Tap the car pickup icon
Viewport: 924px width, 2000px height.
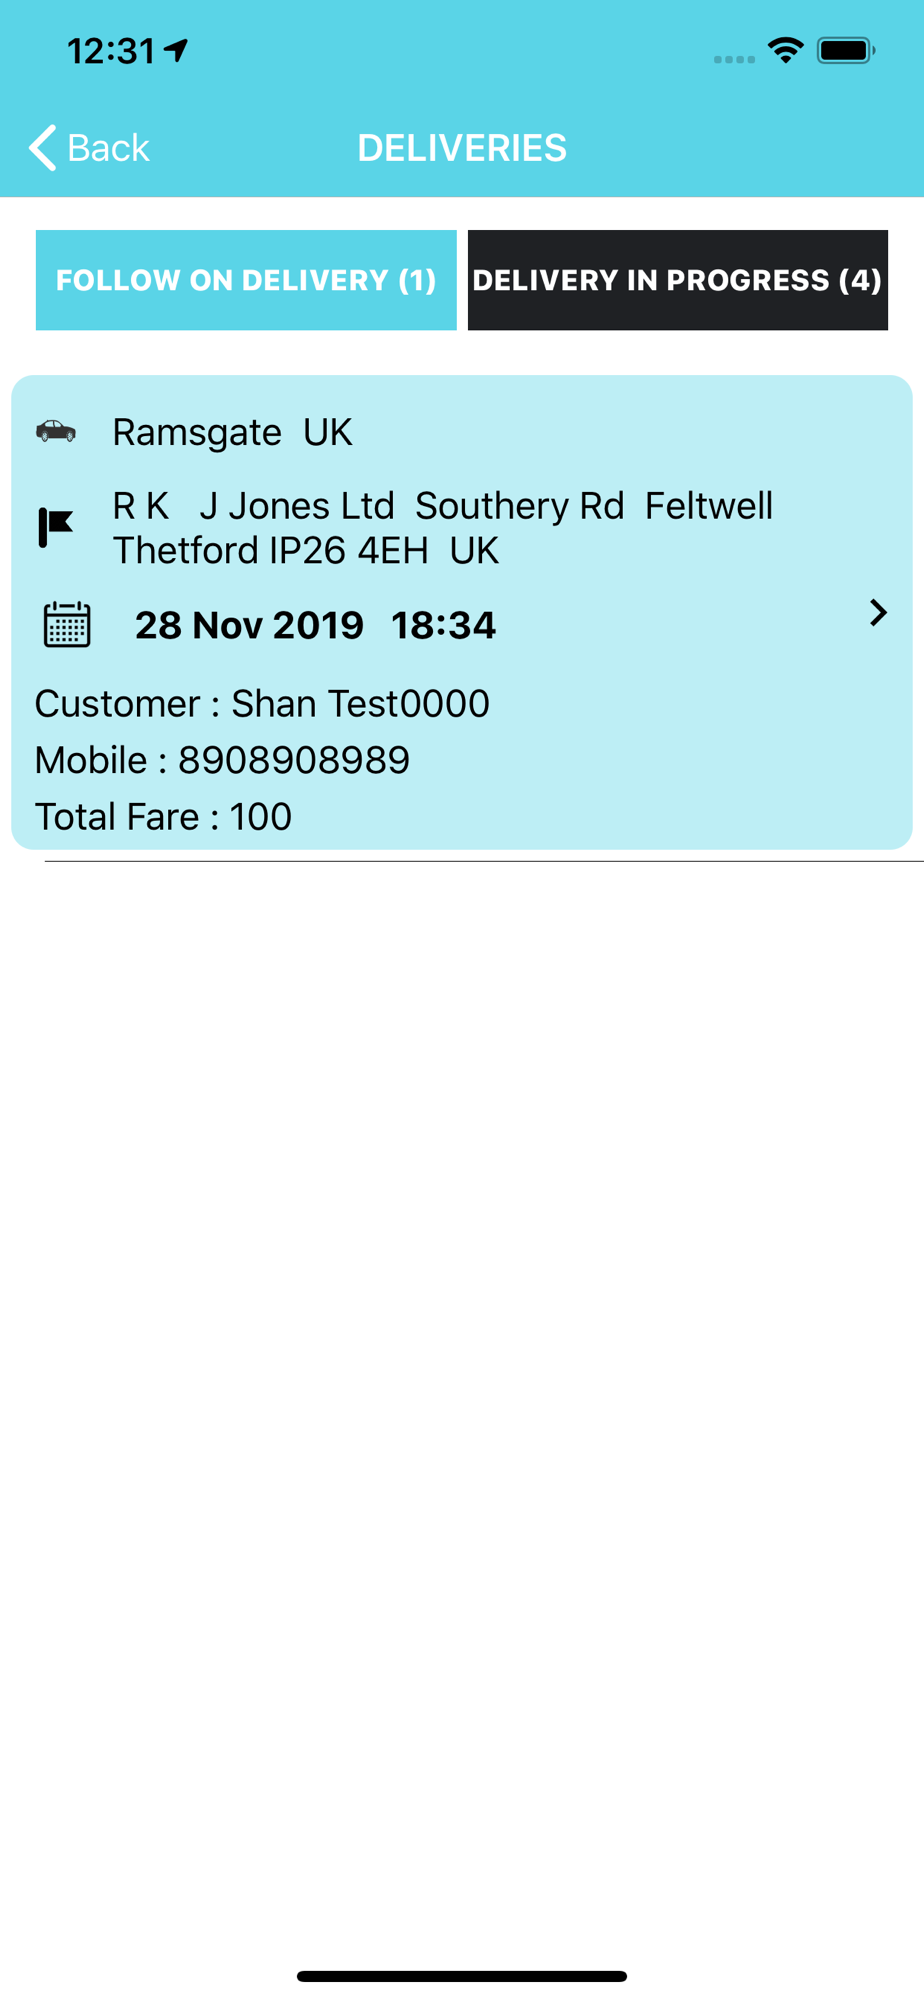[56, 431]
